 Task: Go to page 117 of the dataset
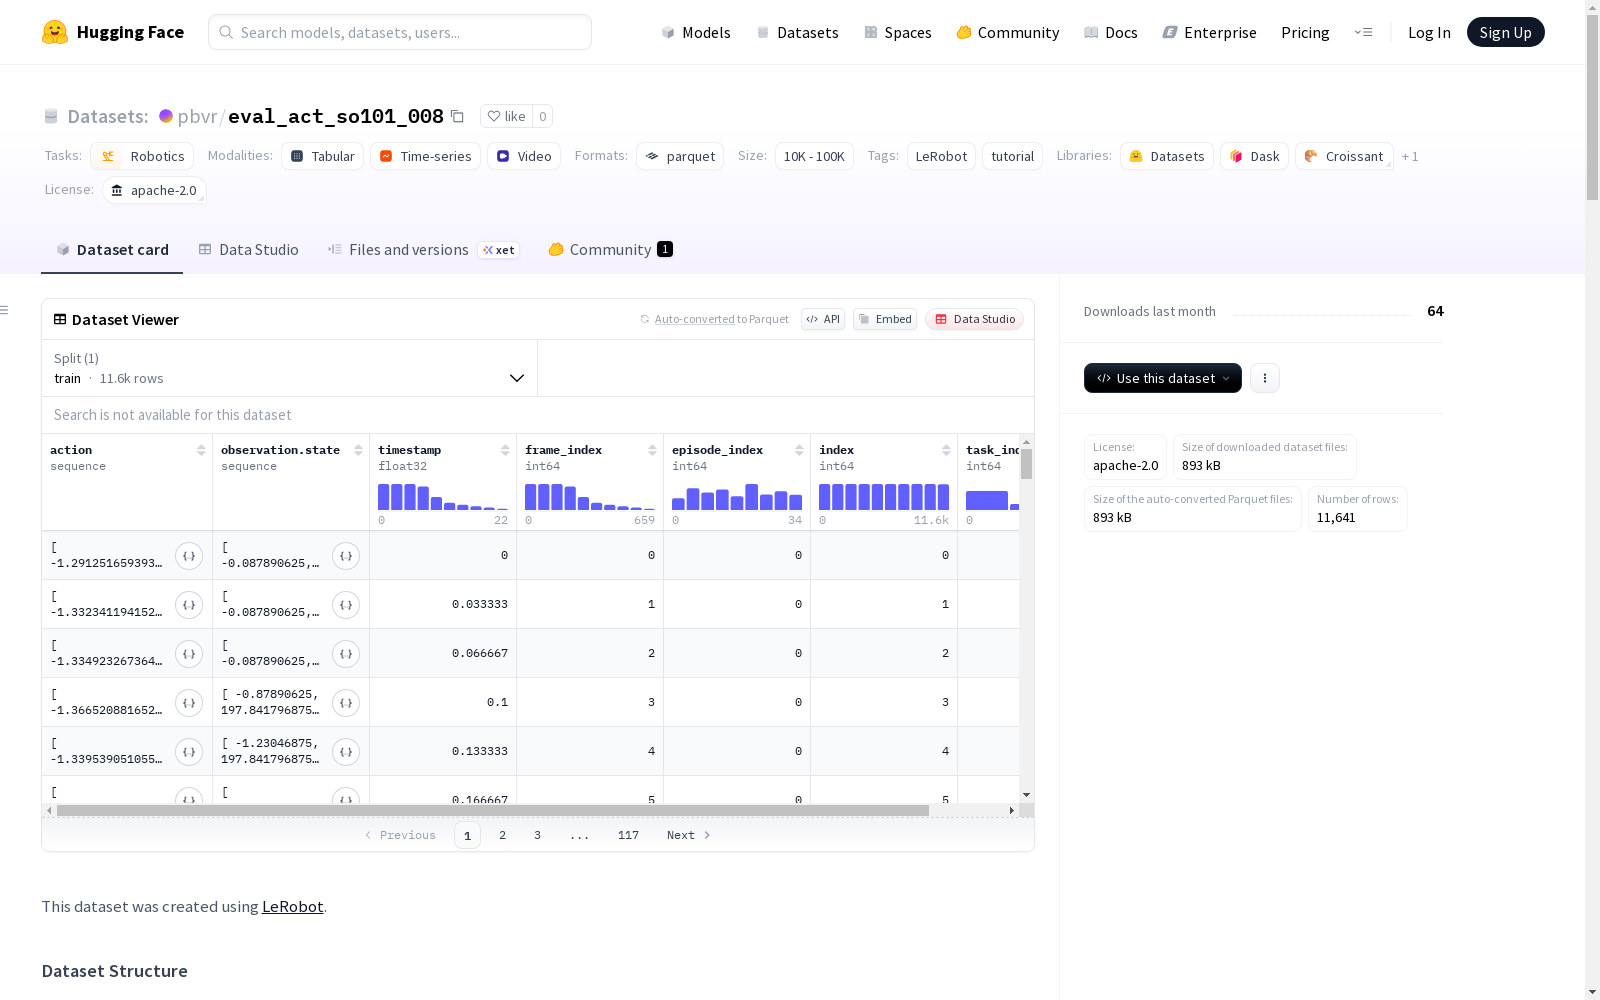click(628, 835)
